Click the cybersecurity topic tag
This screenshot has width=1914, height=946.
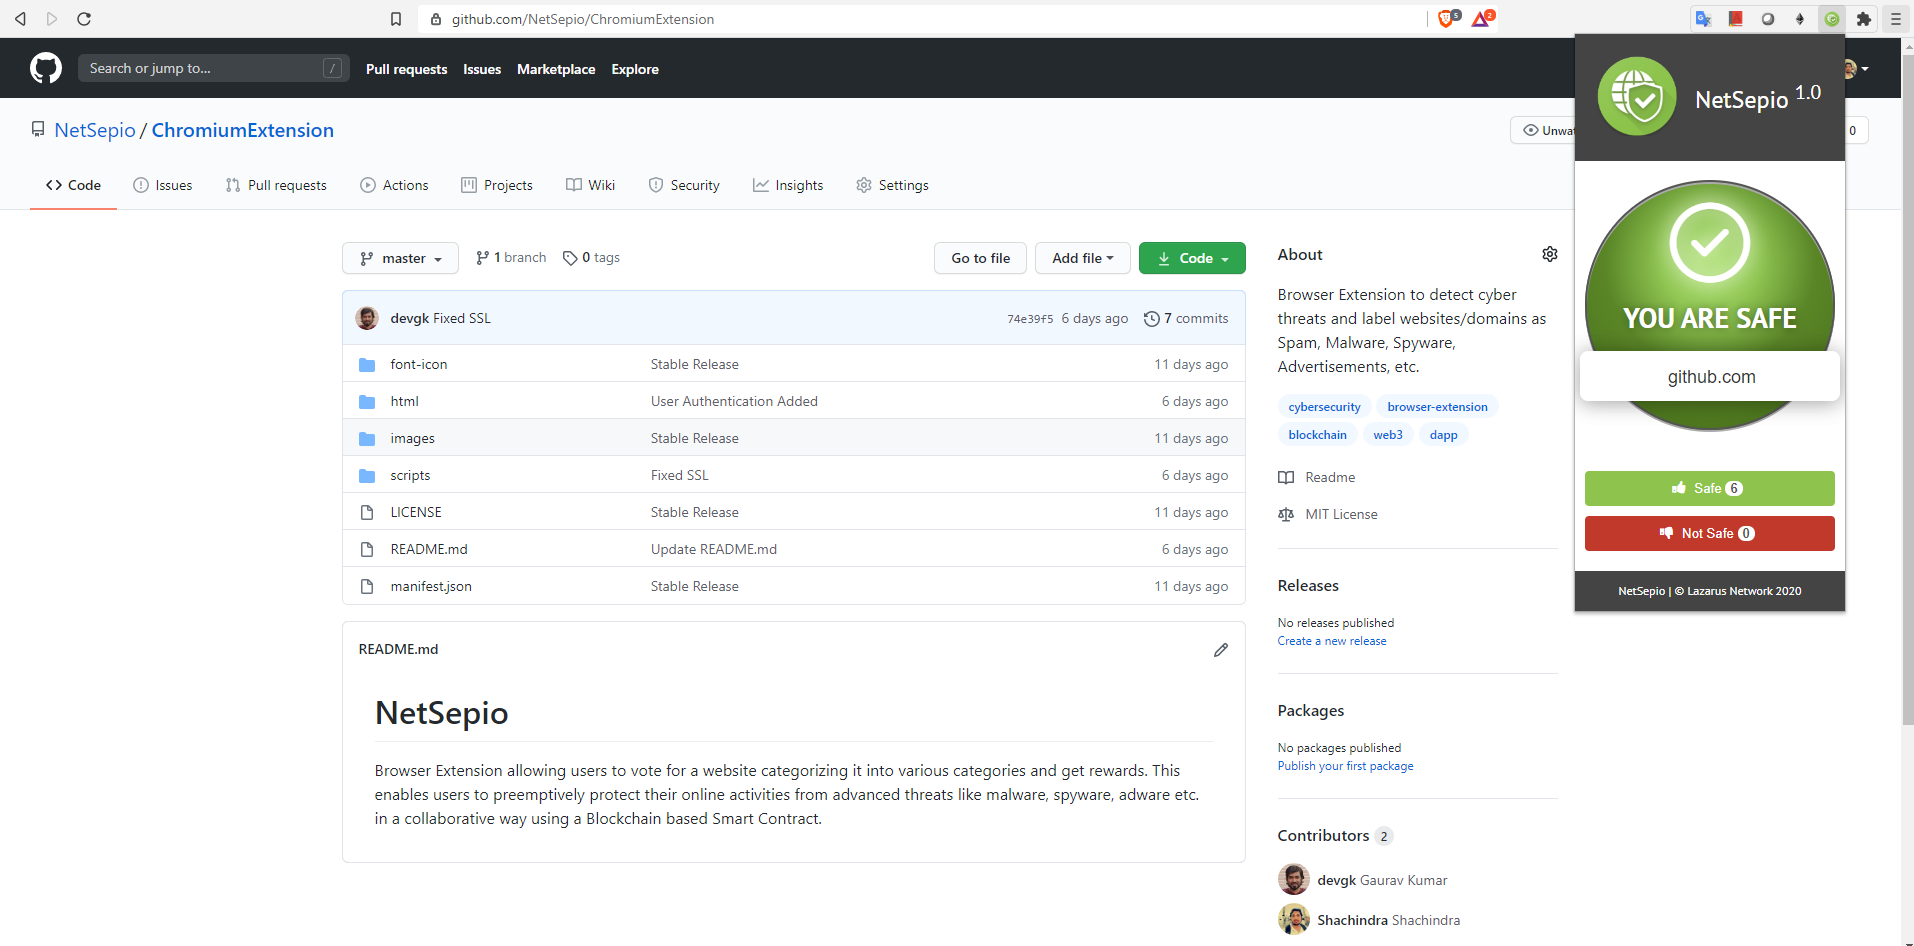pyautogui.click(x=1324, y=407)
